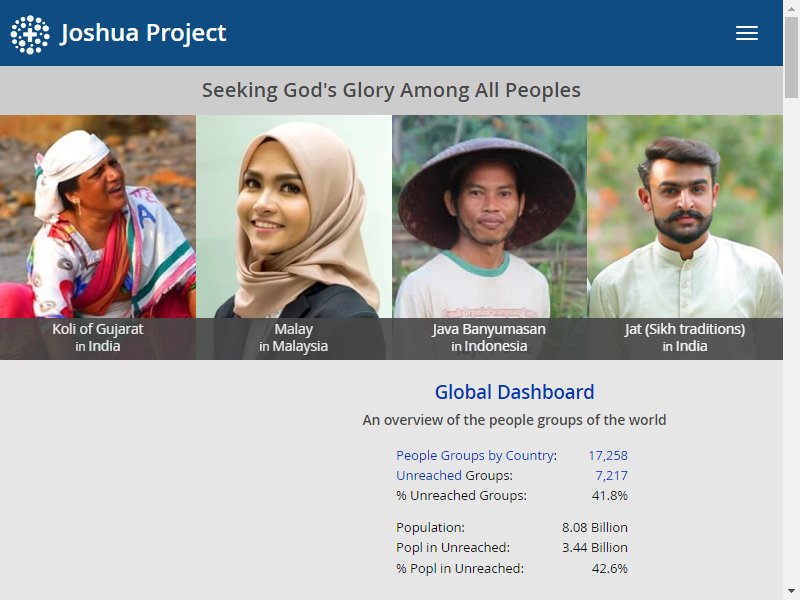Open the Java Banyumasan photo

click(489, 216)
